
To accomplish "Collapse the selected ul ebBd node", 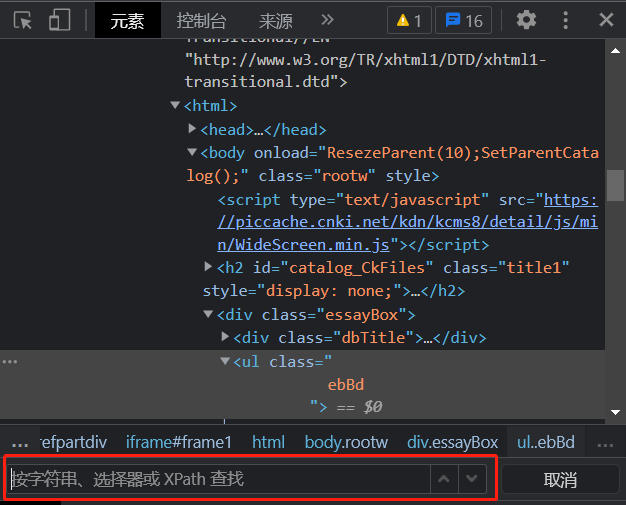I will pos(225,361).
